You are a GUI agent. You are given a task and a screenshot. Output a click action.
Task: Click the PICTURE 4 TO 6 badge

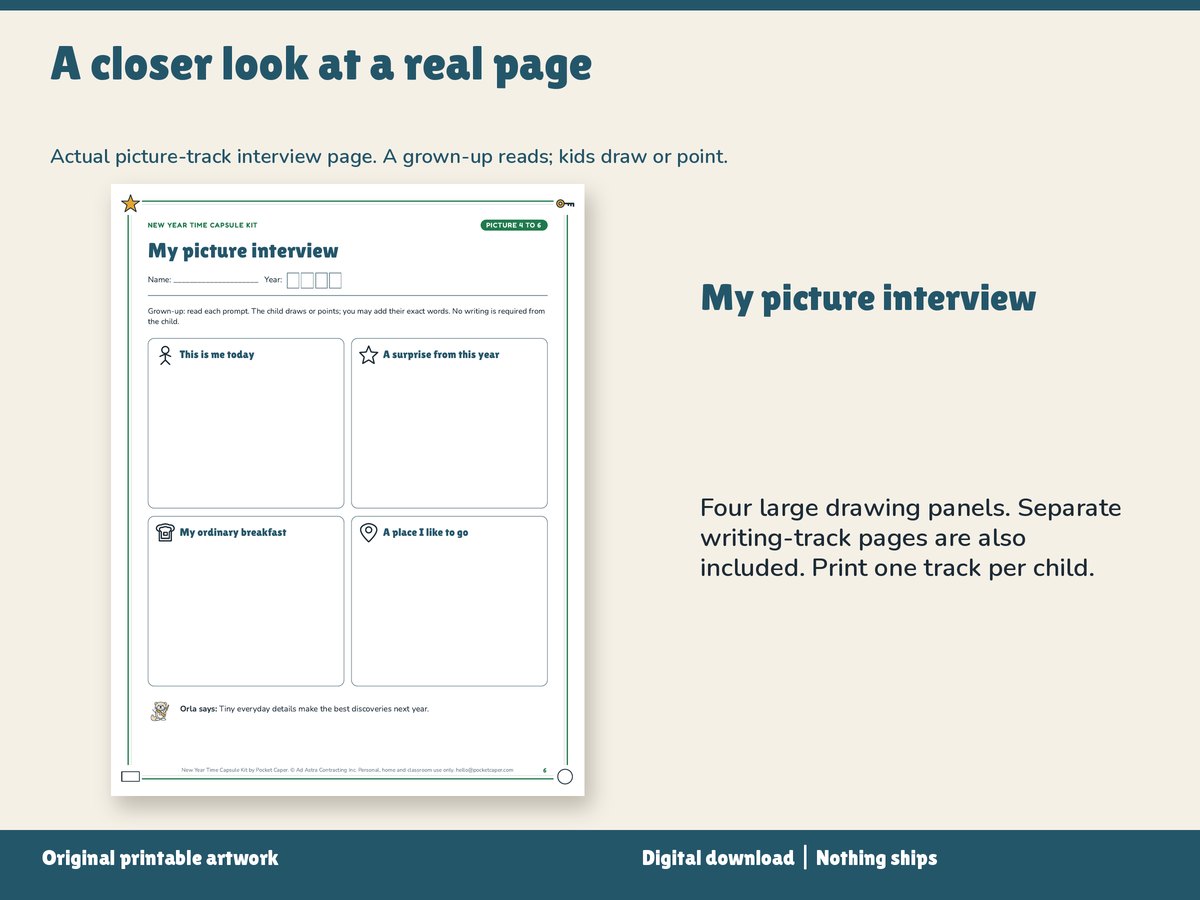514,225
